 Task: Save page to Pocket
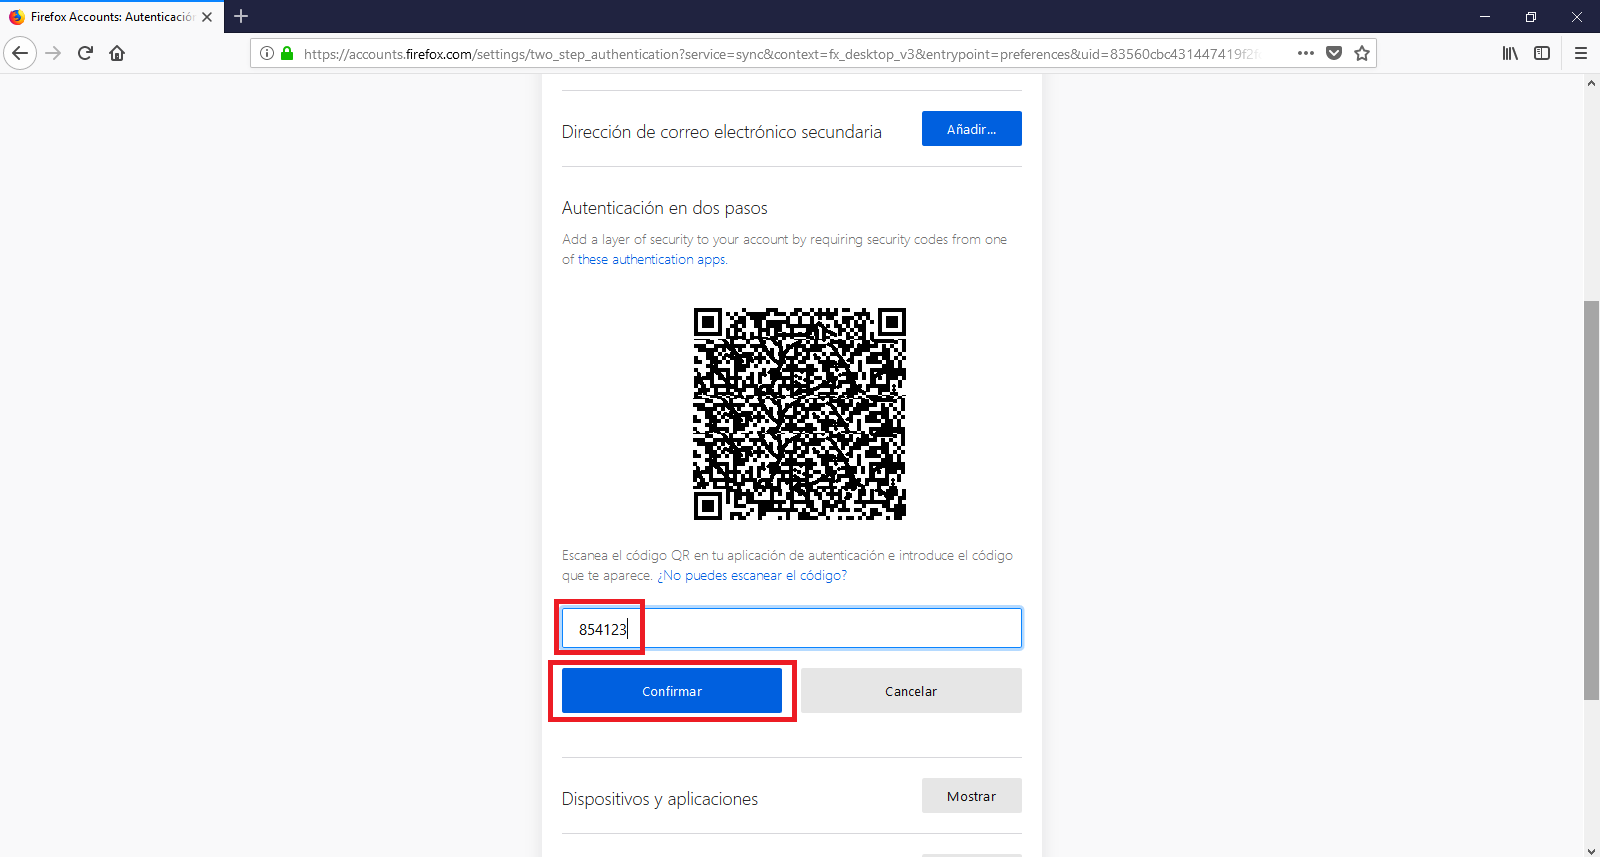1334,53
